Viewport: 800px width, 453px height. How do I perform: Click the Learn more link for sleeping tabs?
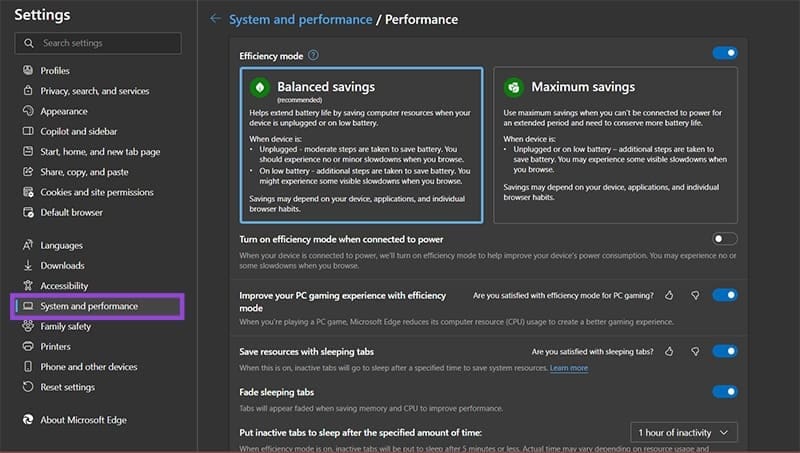coord(569,368)
